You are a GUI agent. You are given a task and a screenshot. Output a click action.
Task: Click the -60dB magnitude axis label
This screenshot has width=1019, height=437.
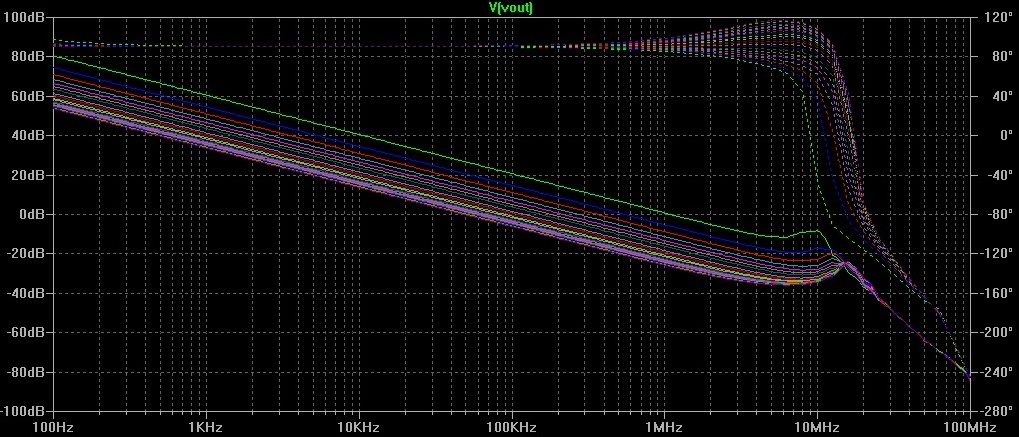tap(25, 332)
